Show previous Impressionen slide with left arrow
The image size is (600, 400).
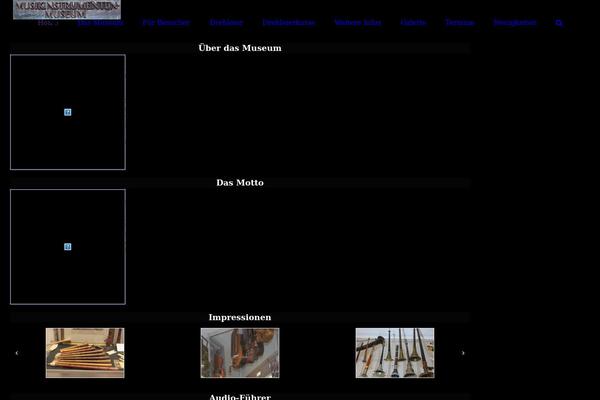coord(17,353)
